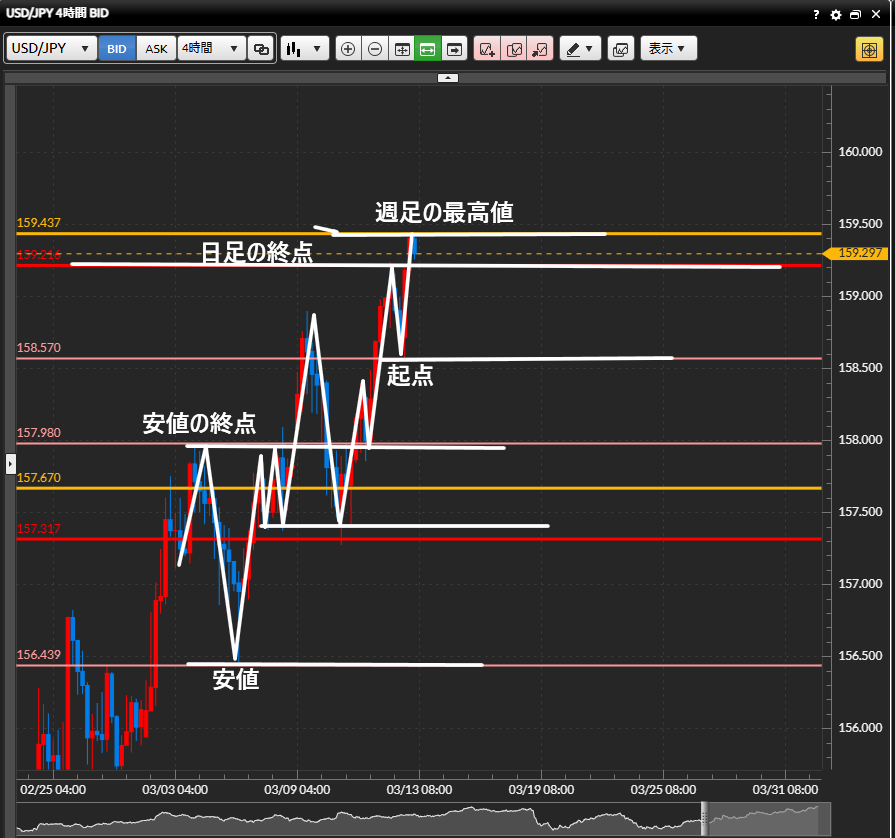Switch price display to ASK
895x838 pixels.
point(156,48)
